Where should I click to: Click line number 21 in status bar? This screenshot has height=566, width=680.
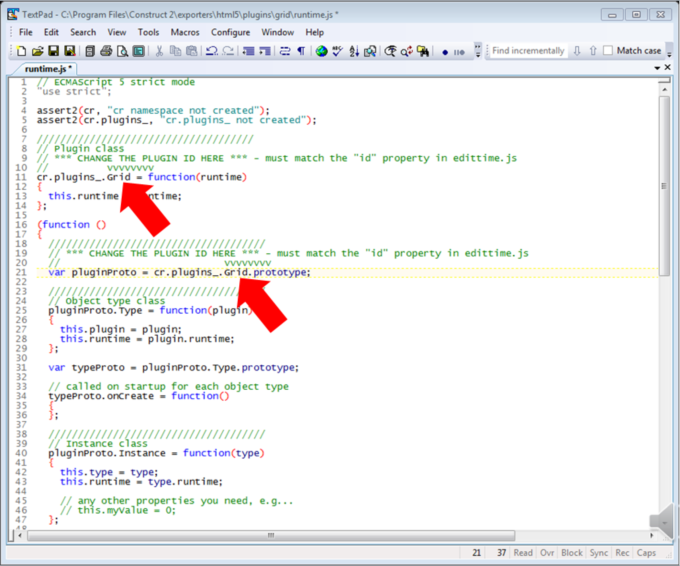point(476,553)
